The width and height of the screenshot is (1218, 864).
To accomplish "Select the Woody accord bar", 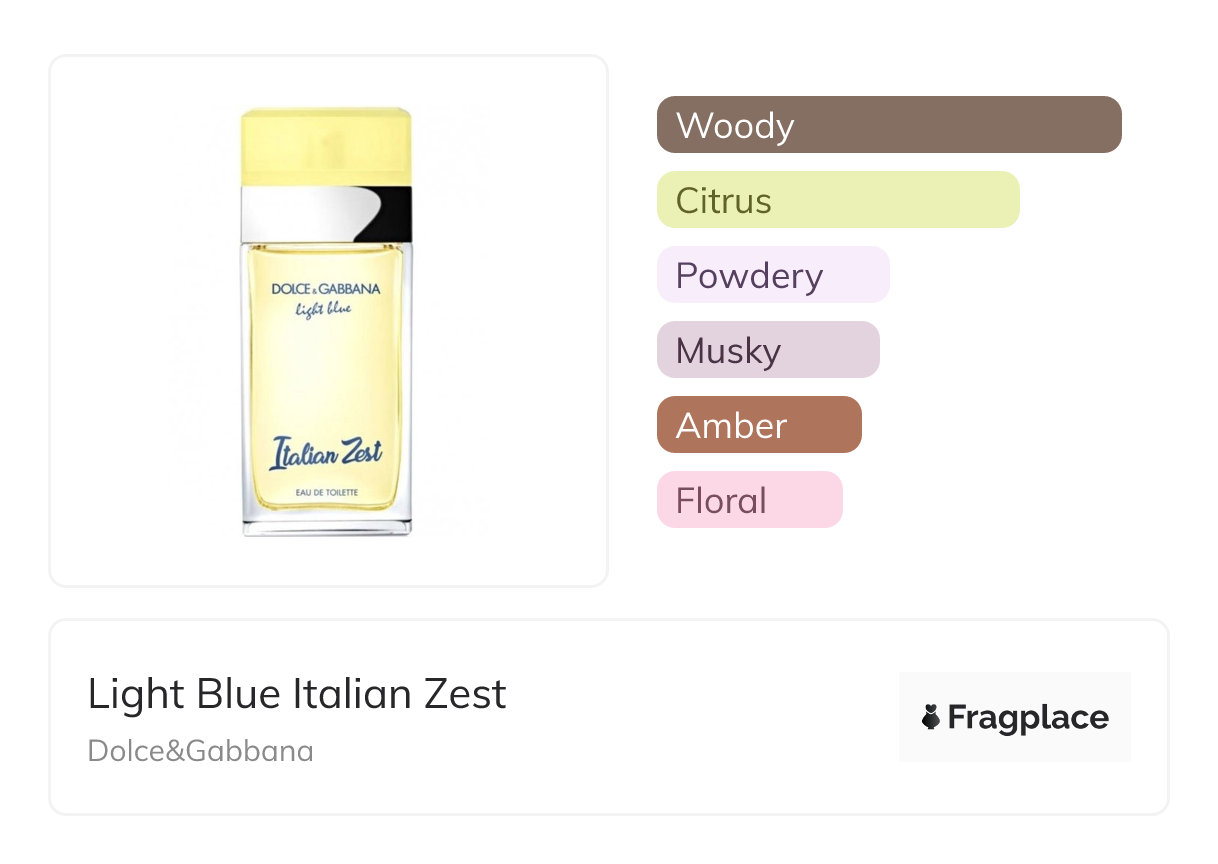I will 888,125.
